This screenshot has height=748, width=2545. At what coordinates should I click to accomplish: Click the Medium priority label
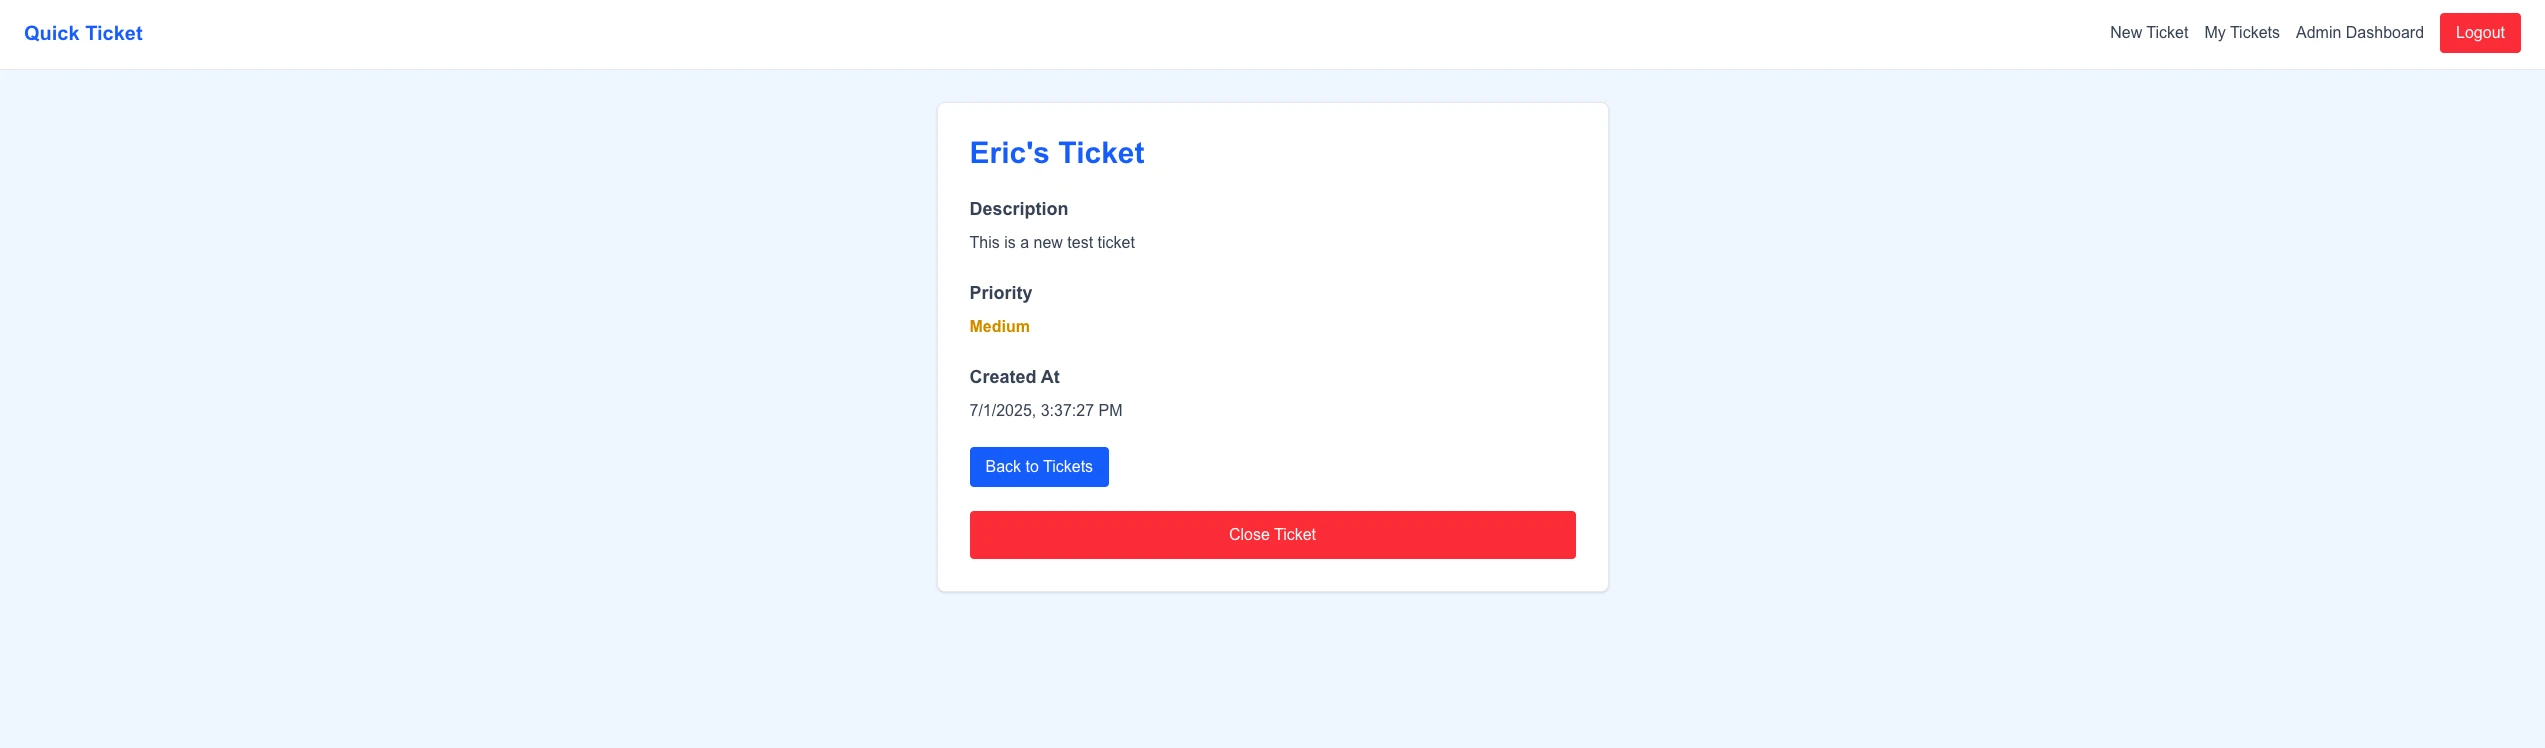pyautogui.click(x=998, y=326)
